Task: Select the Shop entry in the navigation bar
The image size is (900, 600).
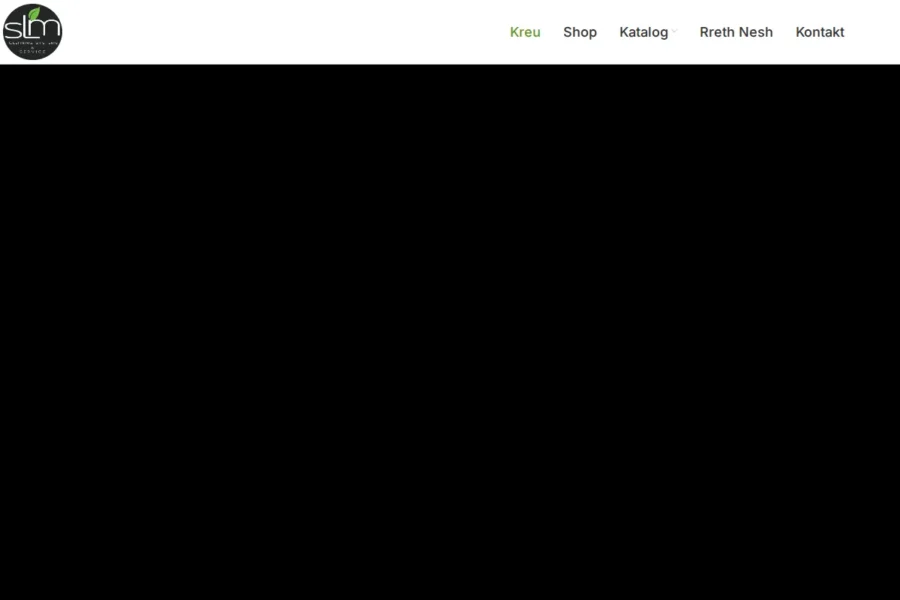Action: pyautogui.click(x=580, y=32)
